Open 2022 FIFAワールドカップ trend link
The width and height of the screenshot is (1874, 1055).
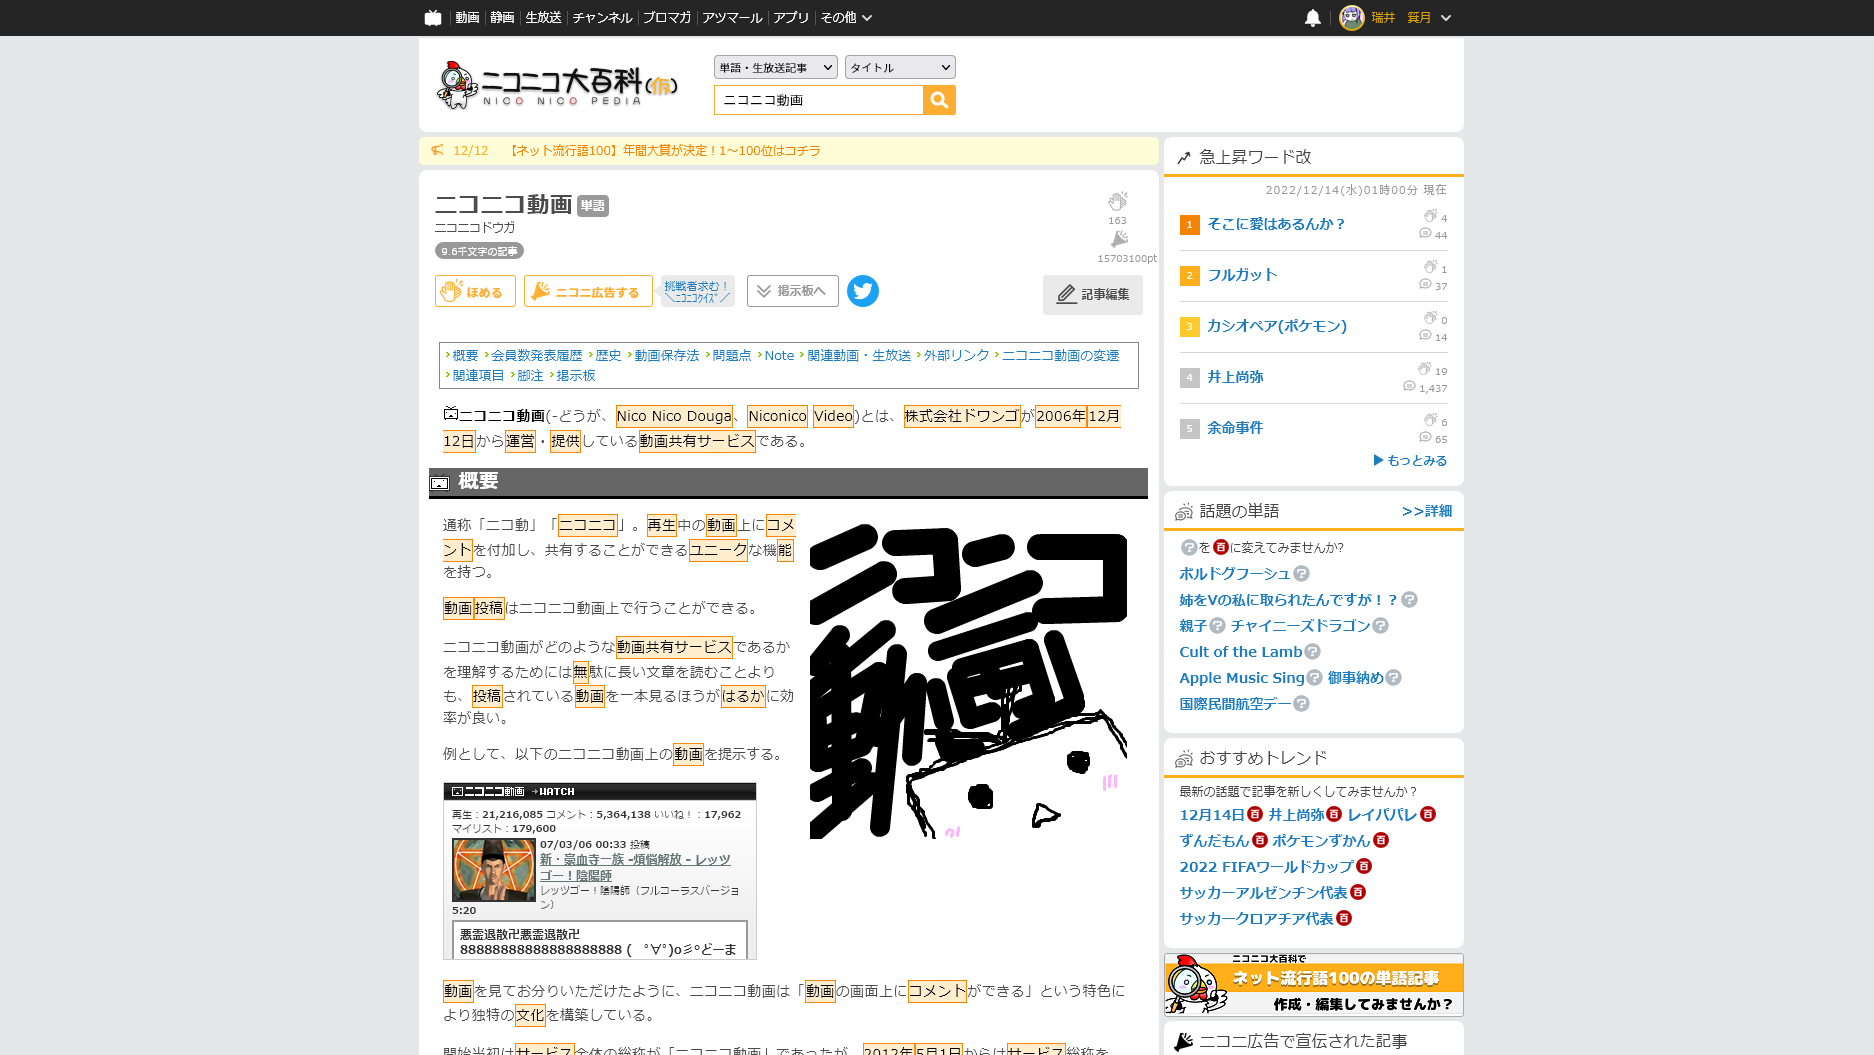click(1266, 867)
